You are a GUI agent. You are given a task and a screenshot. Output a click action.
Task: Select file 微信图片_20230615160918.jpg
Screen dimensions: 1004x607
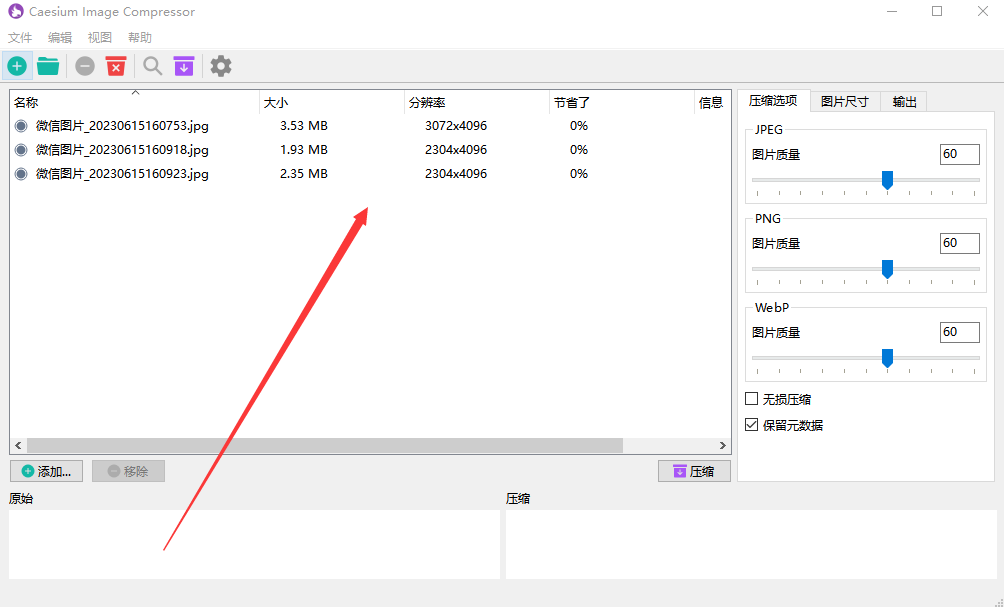pyautogui.click(x=122, y=150)
